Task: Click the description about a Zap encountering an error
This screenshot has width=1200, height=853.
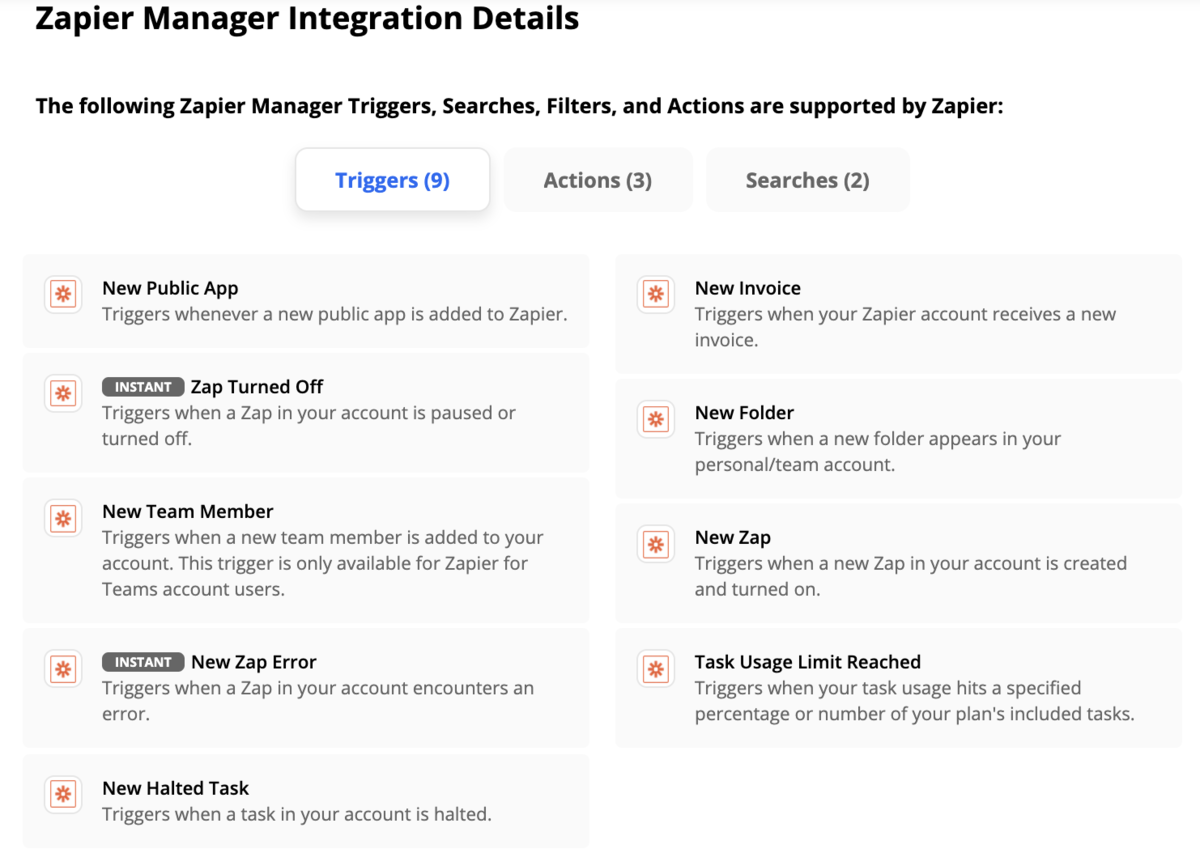Action: click(x=318, y=701)
